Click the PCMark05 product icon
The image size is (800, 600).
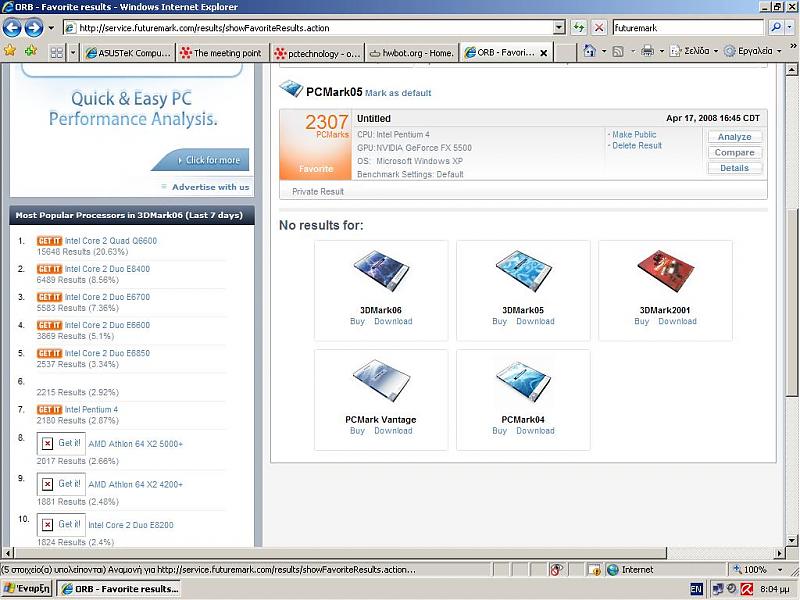pos(291,89)
